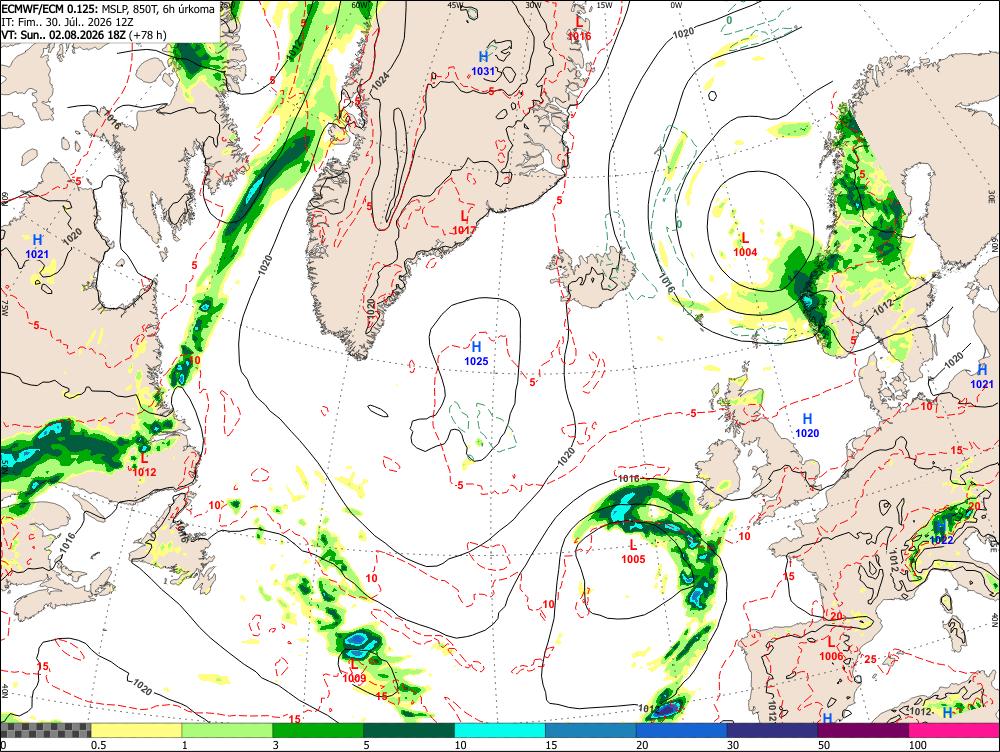Click the 'L 1004' low in the Norwegian Sea
Viewport: 1000px width, 752px height.
[x=745, y=244]
